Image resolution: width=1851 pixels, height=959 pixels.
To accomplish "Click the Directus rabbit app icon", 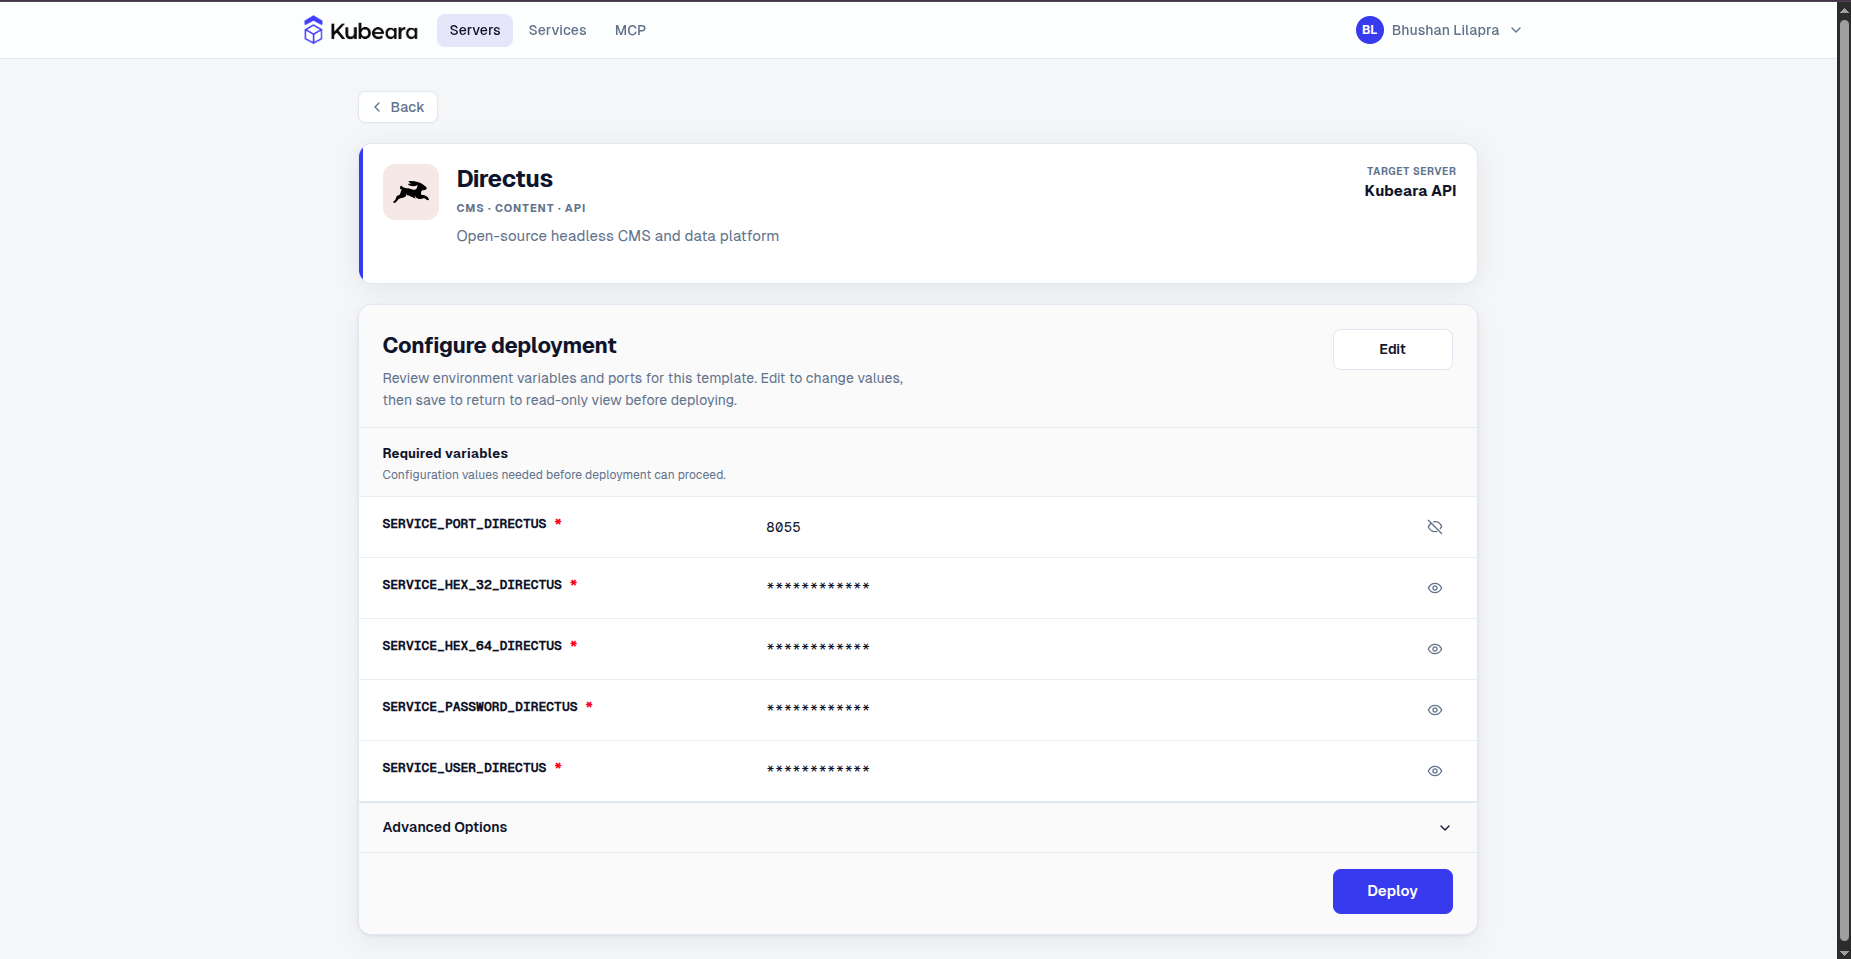I will 411,192.
